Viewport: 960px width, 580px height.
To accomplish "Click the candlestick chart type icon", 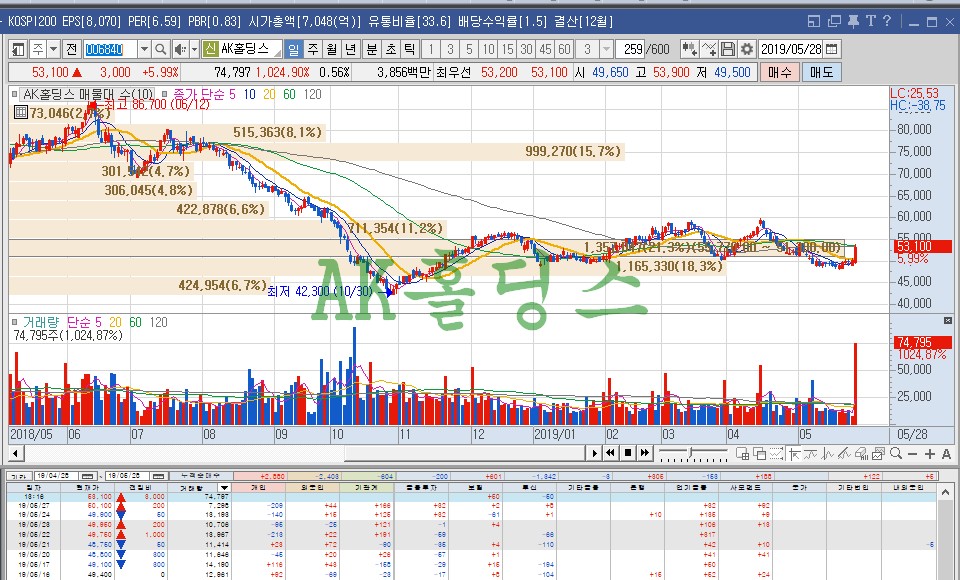I will click(690, 49).
